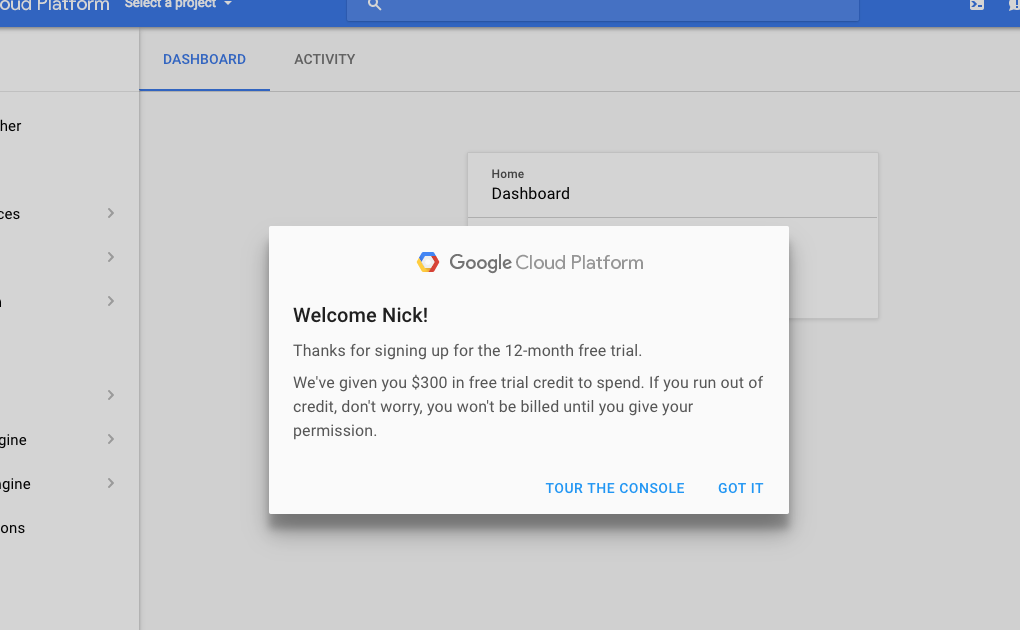Open the sidebar item ending in "ons"
This screenshot has height=630, width=1020.
(x=13, y=528)
